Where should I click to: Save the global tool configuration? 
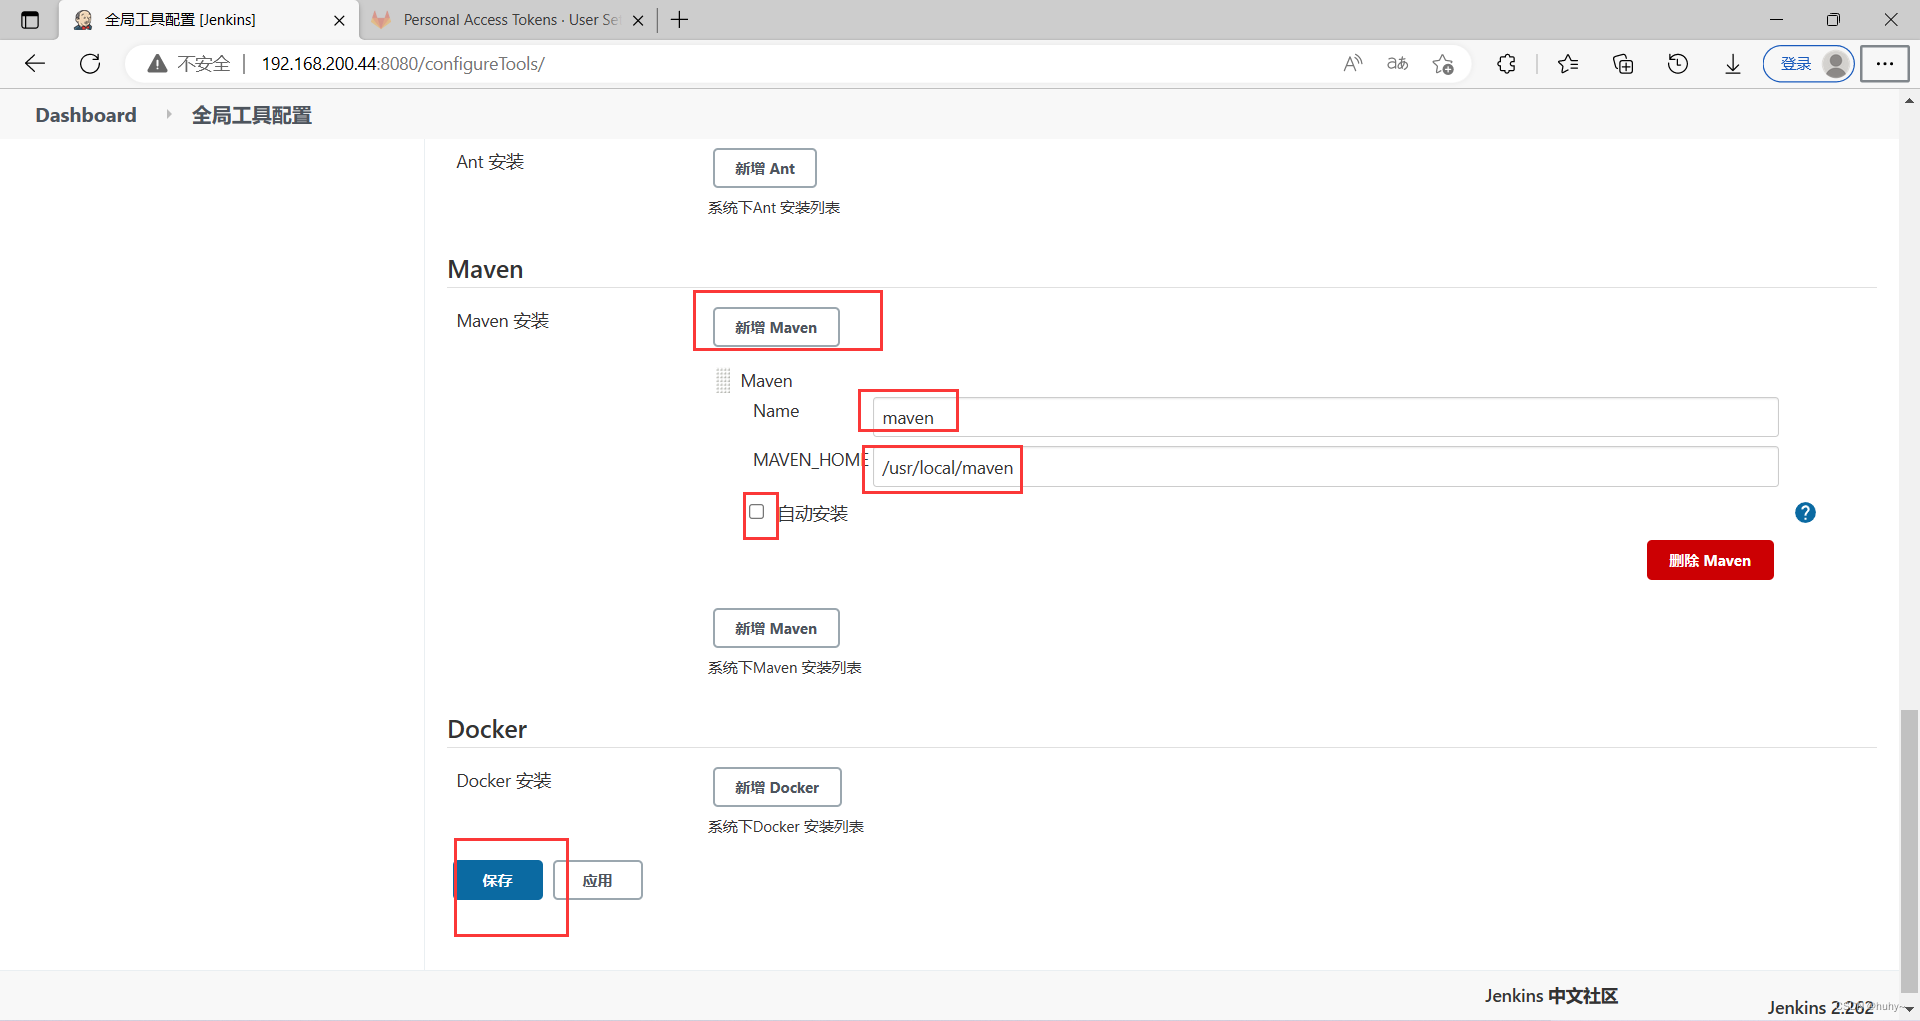[x=498, y=880]
